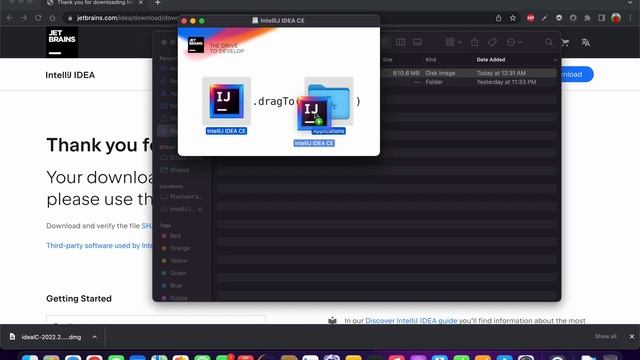Click the IntelliJ IDEA CE label under app icon
Image resolution: width=640 pixels, height=360 pixels.
226,131
